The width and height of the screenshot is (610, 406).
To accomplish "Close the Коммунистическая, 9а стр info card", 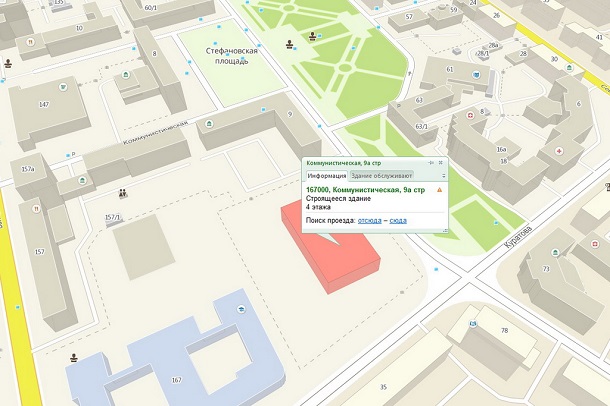I will [441, 161].
